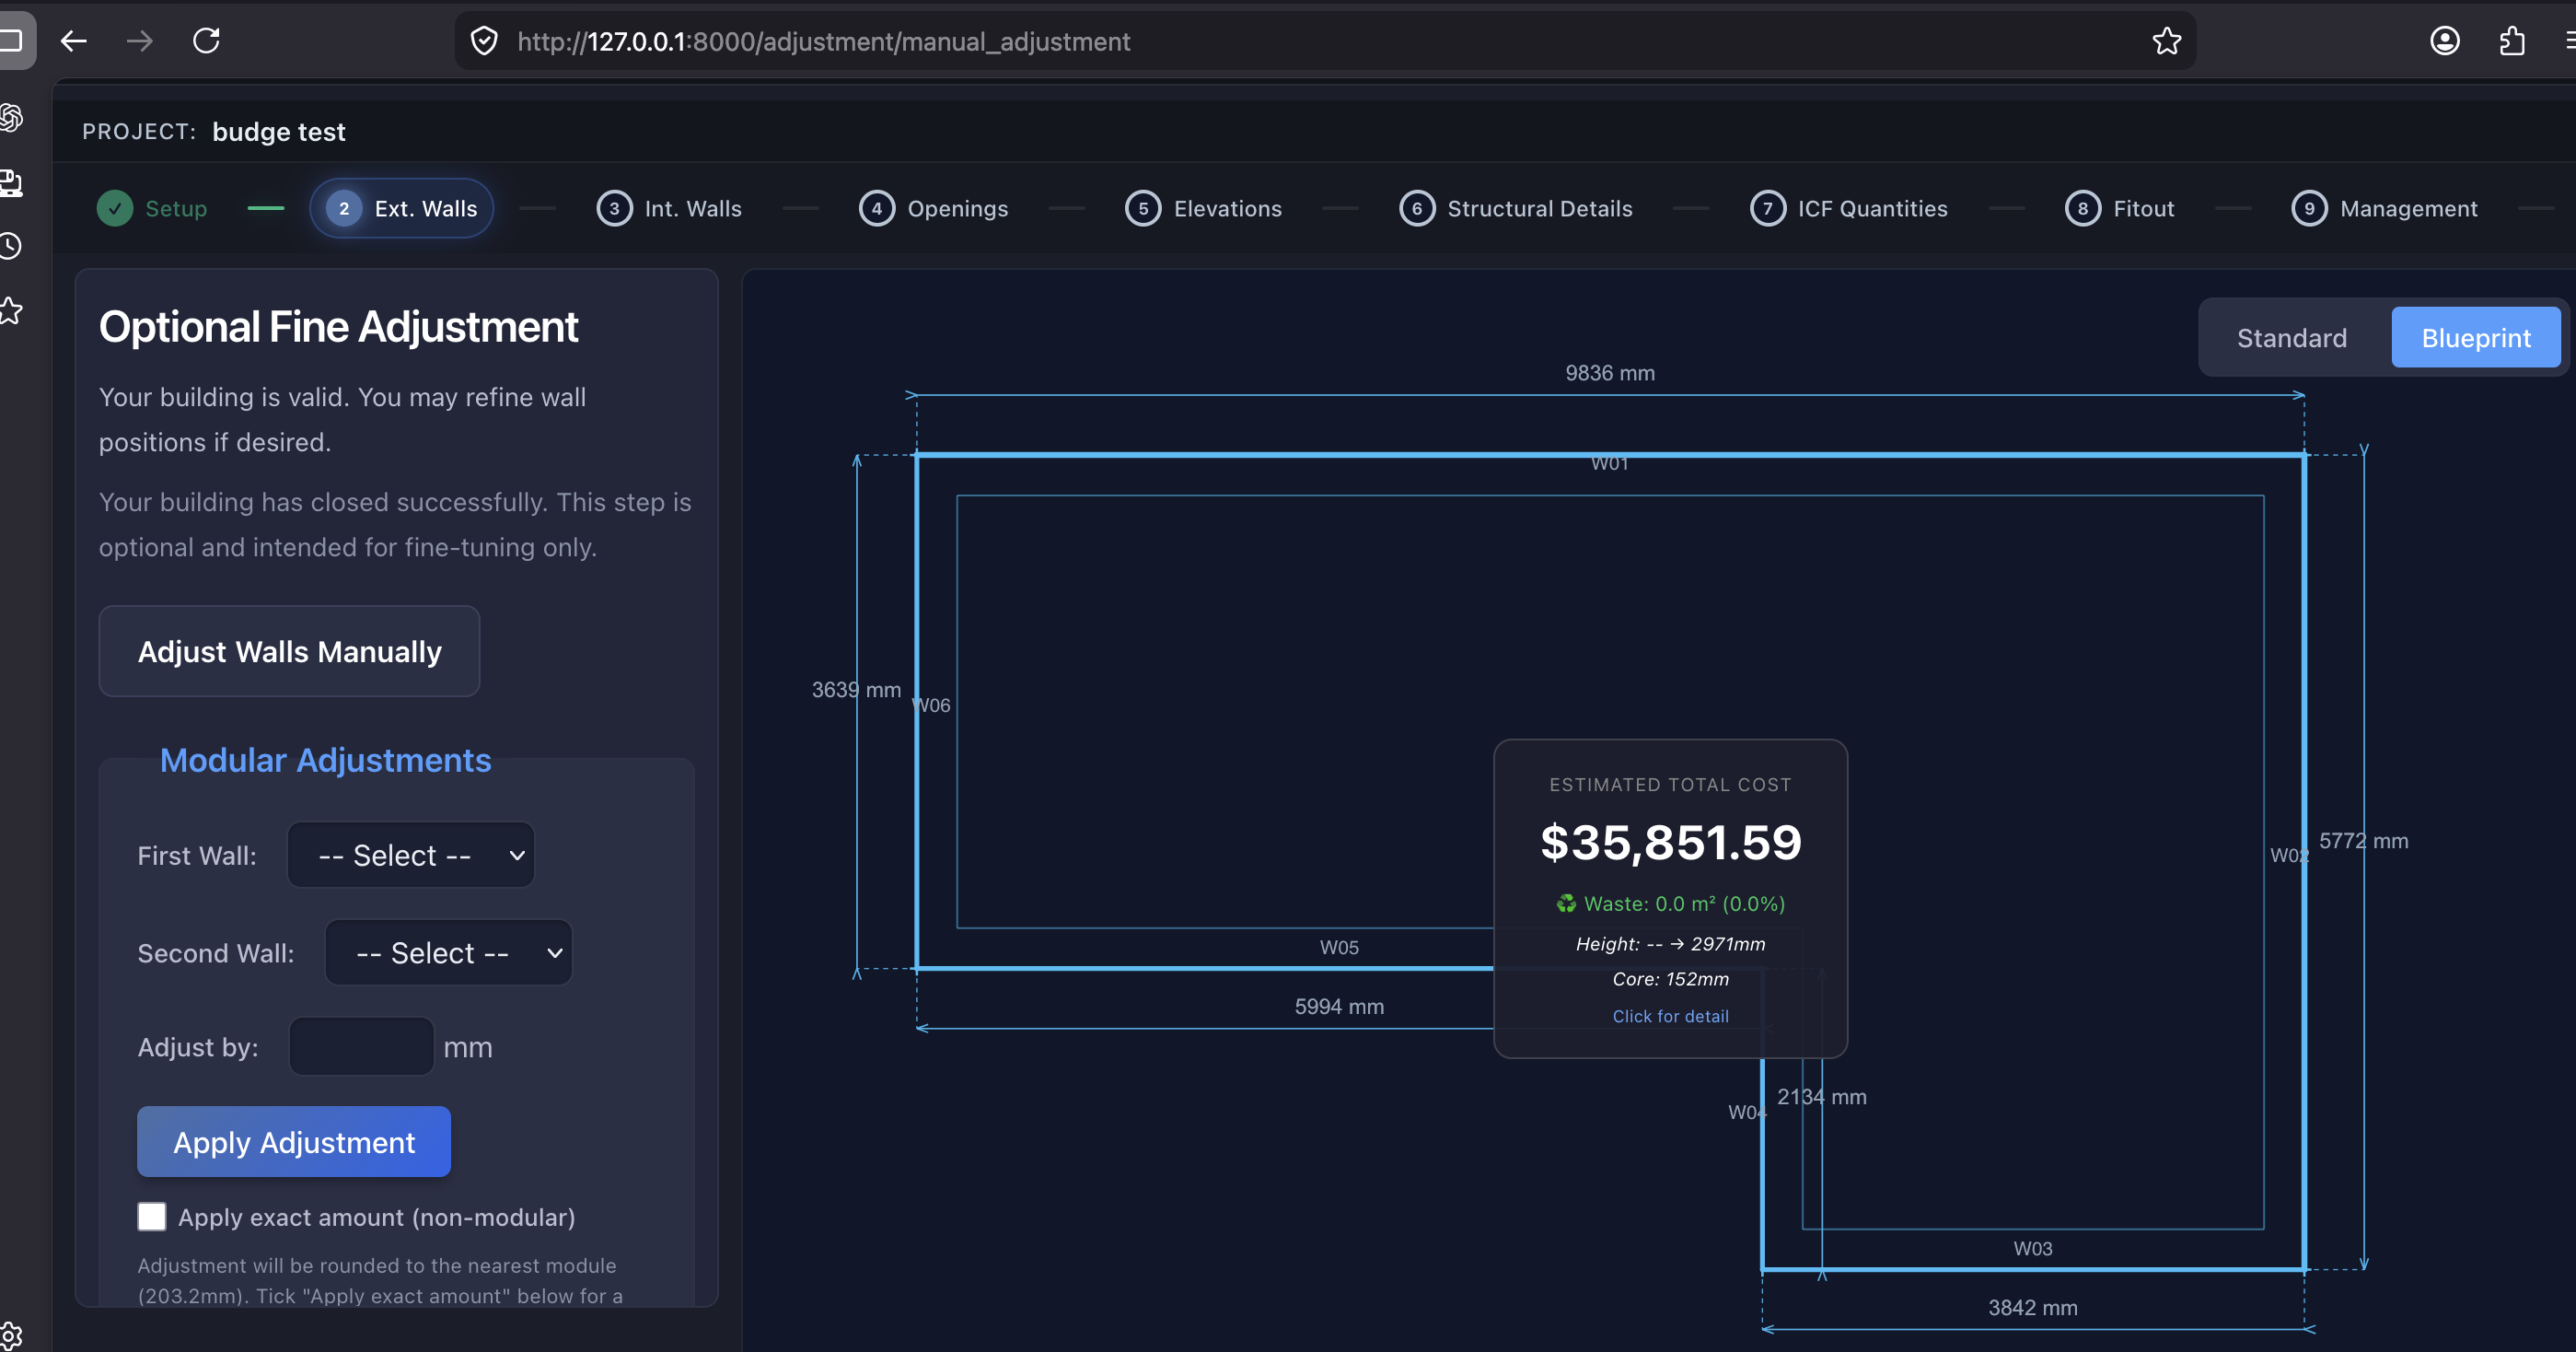This screenshot has width=2576, height=1352.
Task: Click the browser back arrow
Action: point(74,41)
